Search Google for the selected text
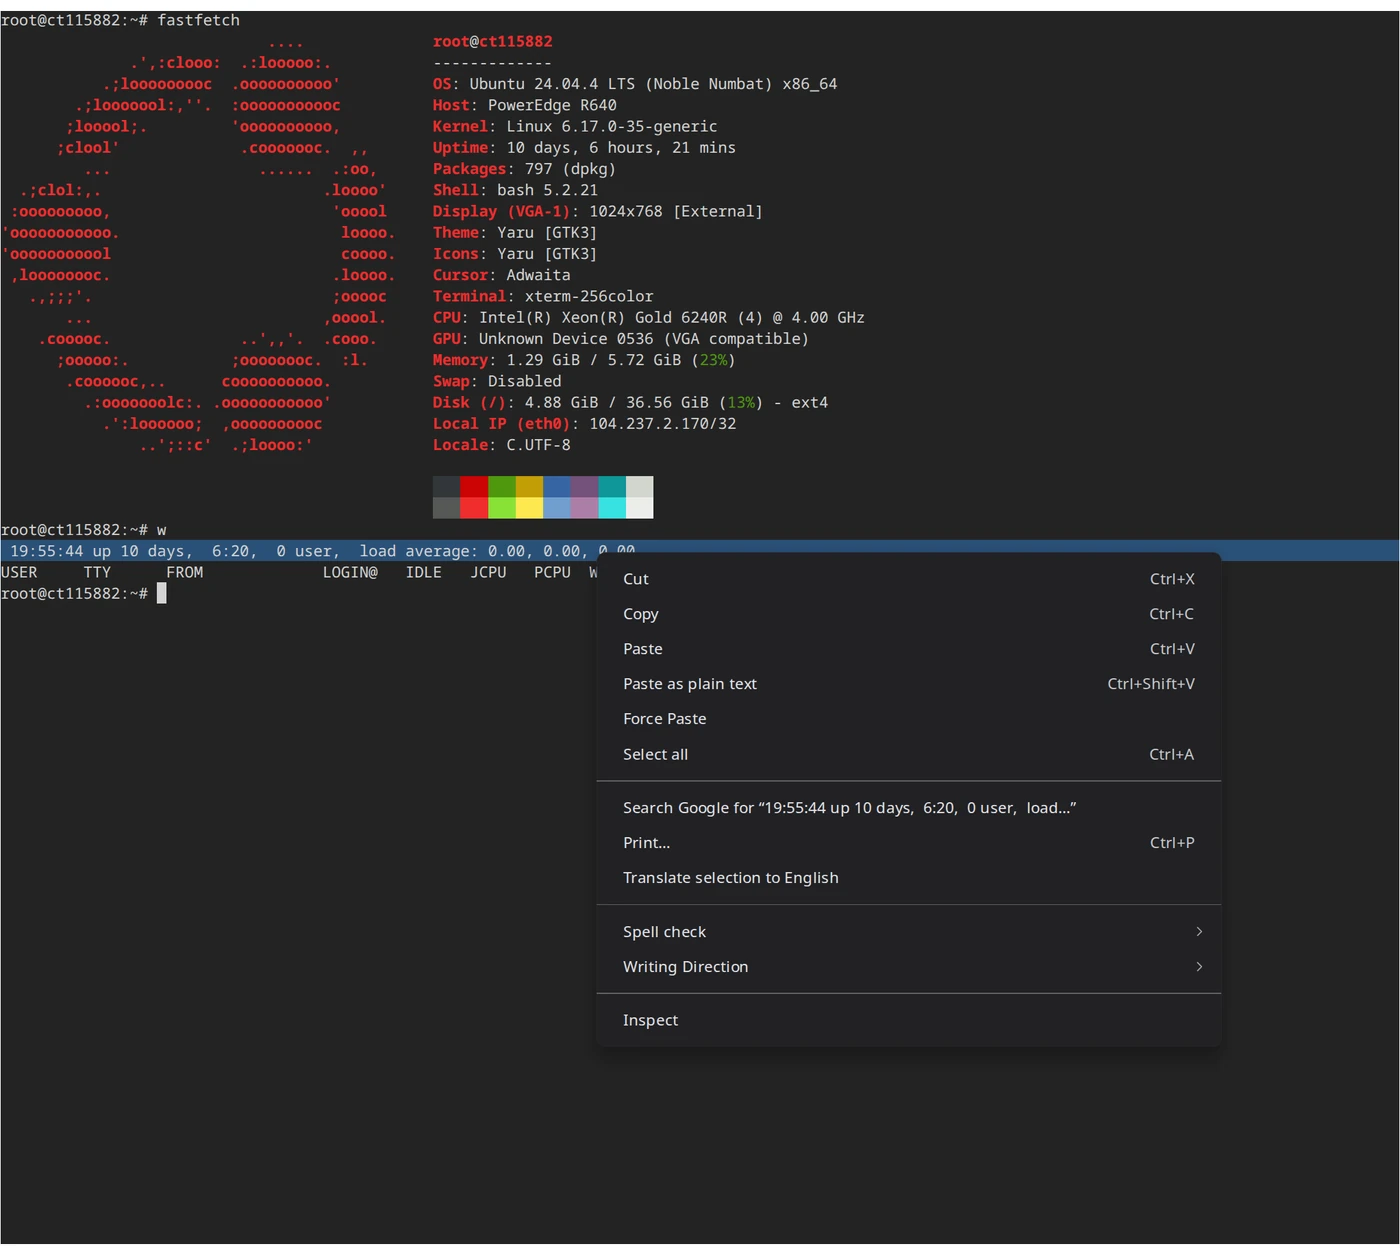The width and height of the screenshot is (1400, 1255). point(908,808)
